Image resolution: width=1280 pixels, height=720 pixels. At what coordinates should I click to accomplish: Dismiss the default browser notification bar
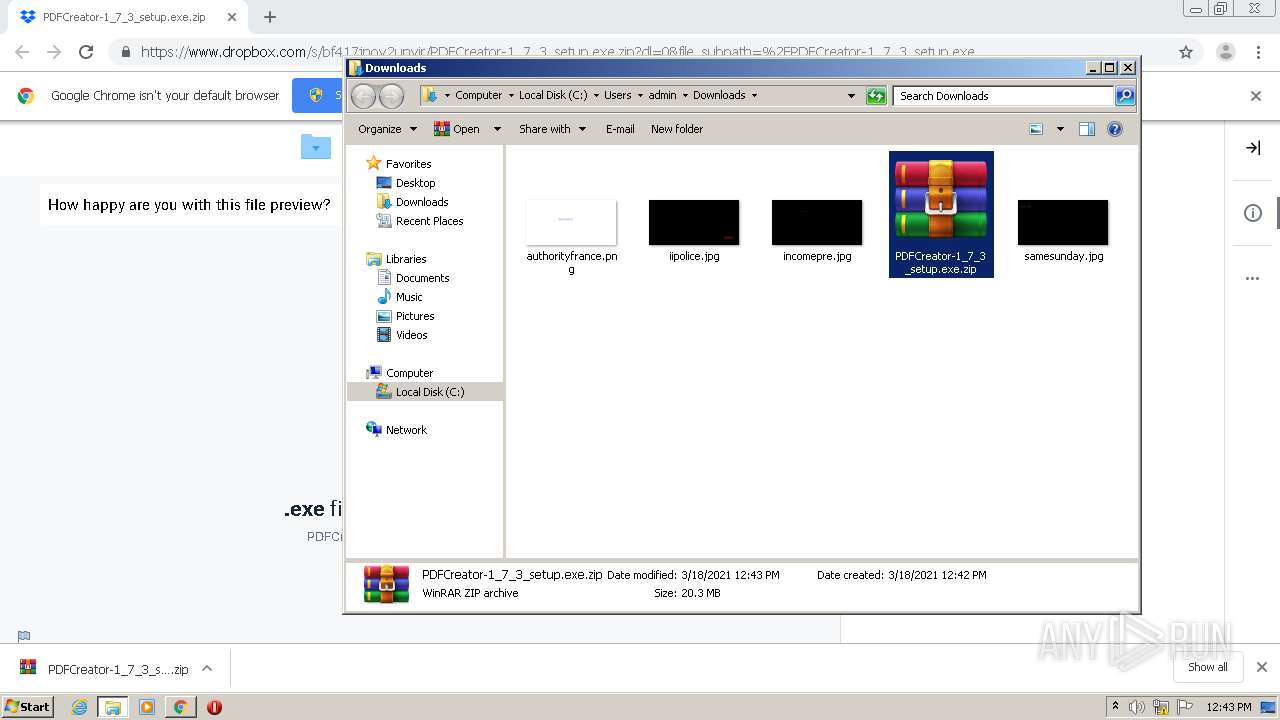tap(1256, 96)
